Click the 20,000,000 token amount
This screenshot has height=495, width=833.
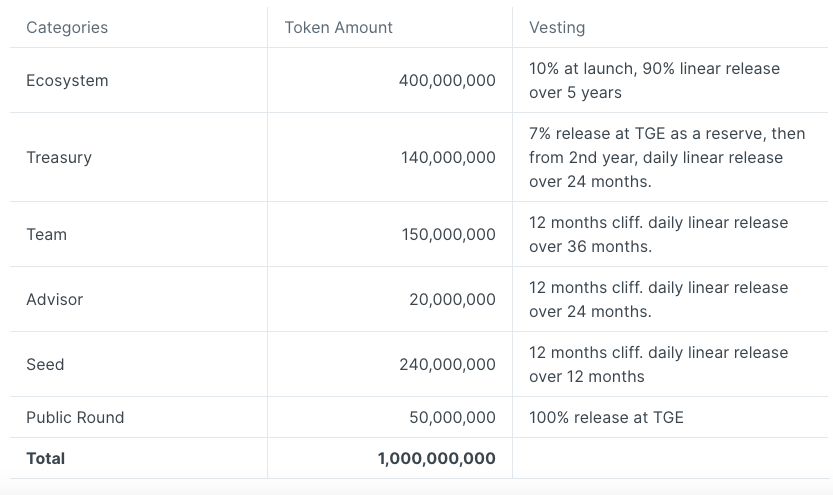tap(452, 300)
